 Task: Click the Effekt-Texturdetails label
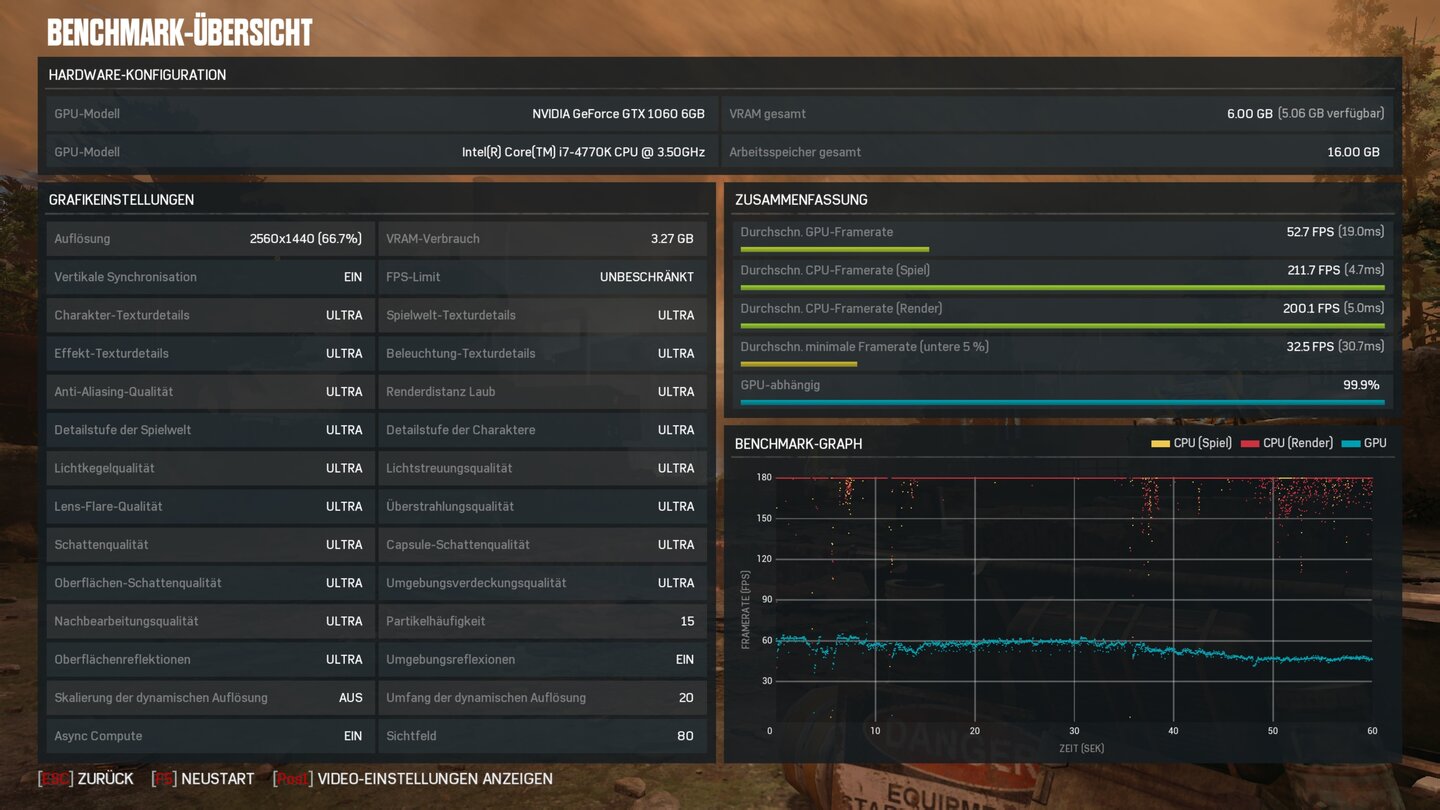click(111, 353)
